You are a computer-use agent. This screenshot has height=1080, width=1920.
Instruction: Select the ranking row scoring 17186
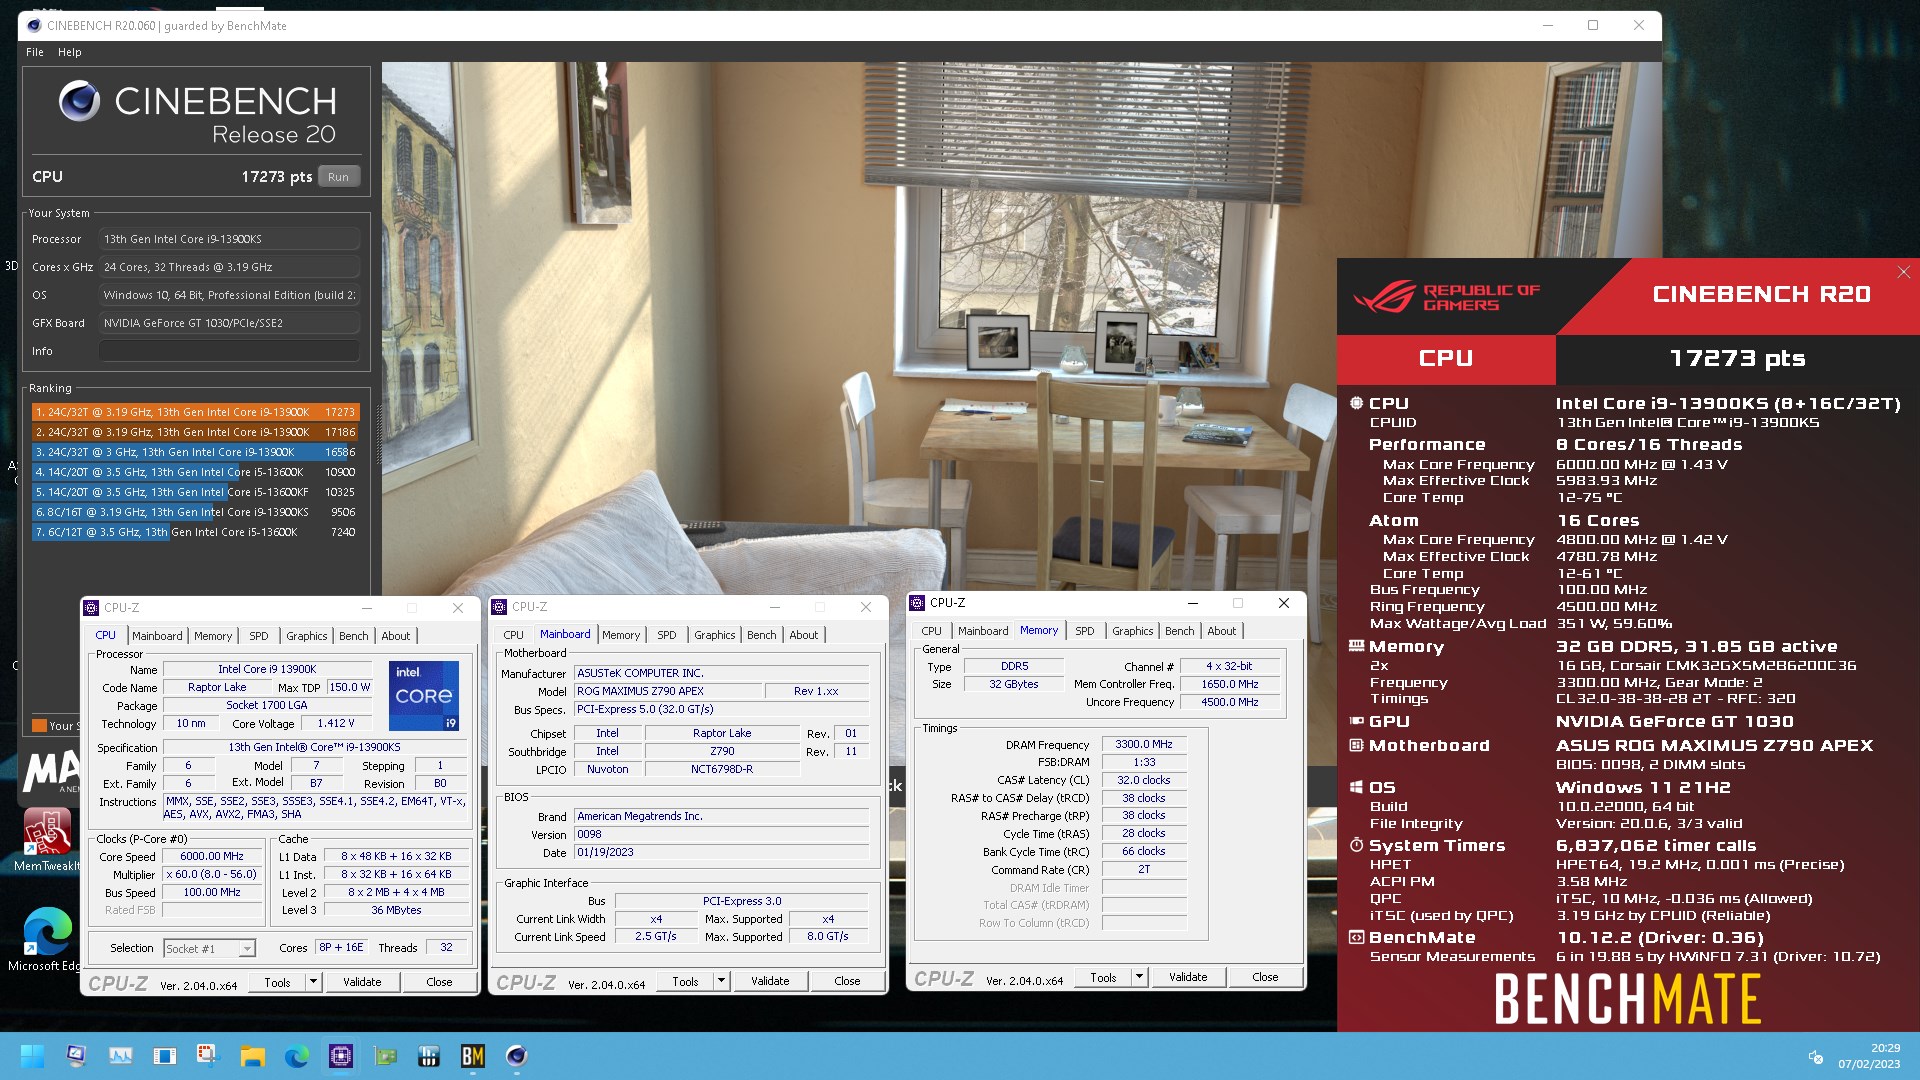(195, 432)
